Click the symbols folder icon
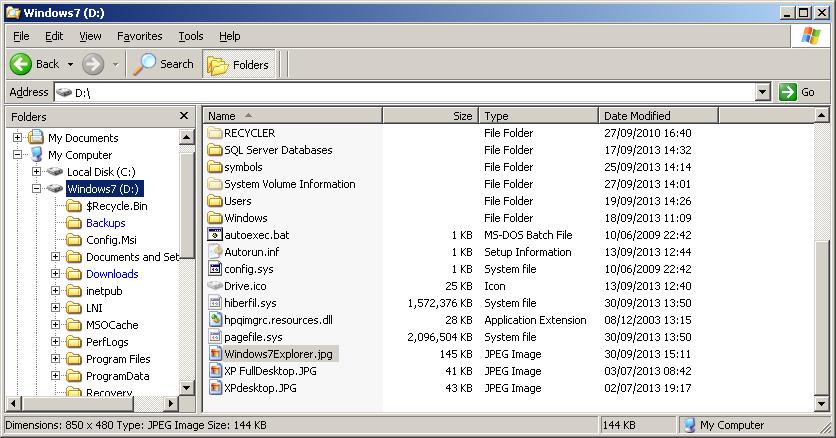 [214, 167]
